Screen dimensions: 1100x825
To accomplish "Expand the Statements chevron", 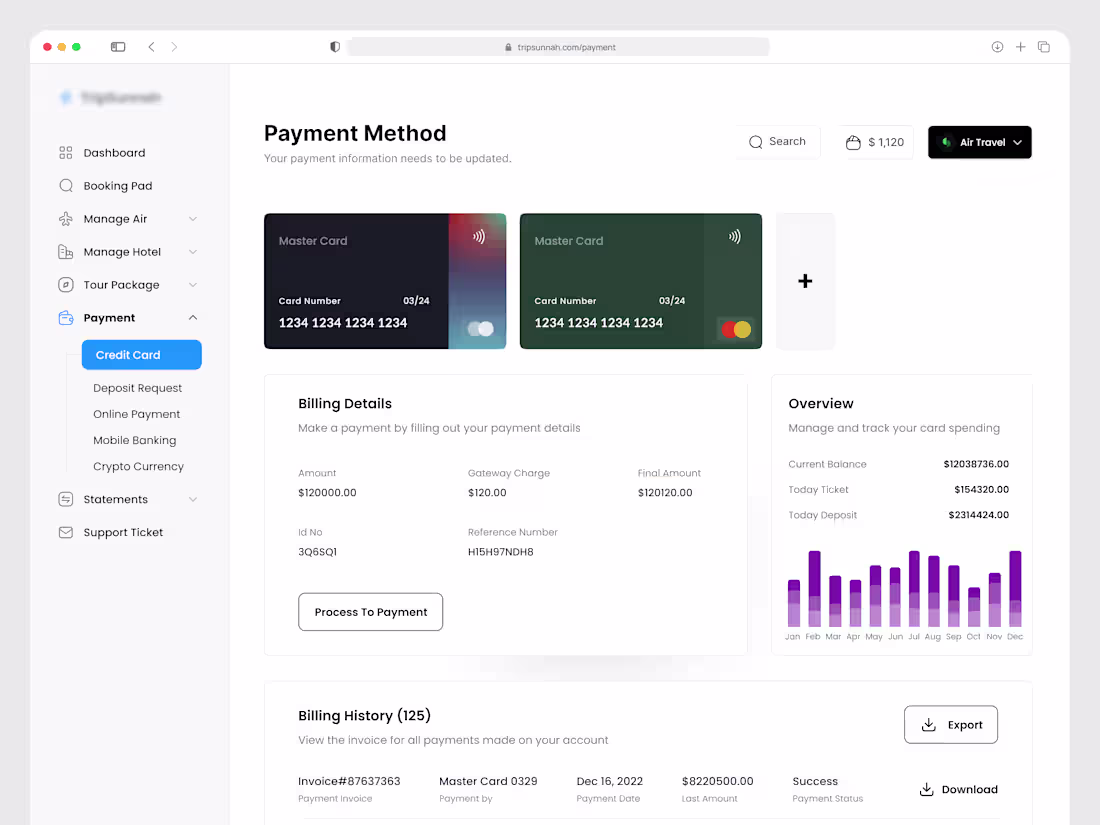I will 193,499.
